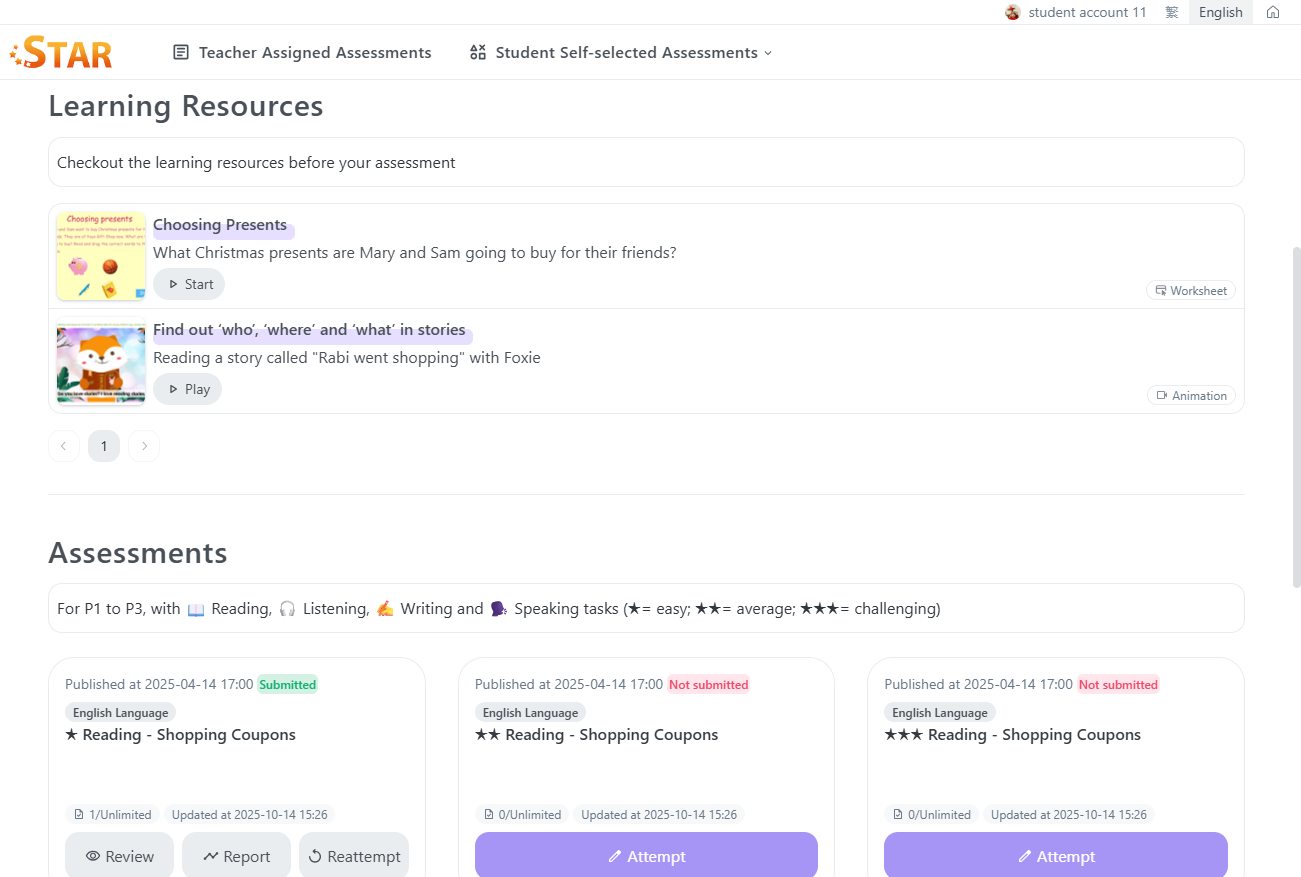This screenshot has width=1301, height=877.
Task: Switch language to Traditional Chinese (繁)
Action: click(x=1171, y=12)
